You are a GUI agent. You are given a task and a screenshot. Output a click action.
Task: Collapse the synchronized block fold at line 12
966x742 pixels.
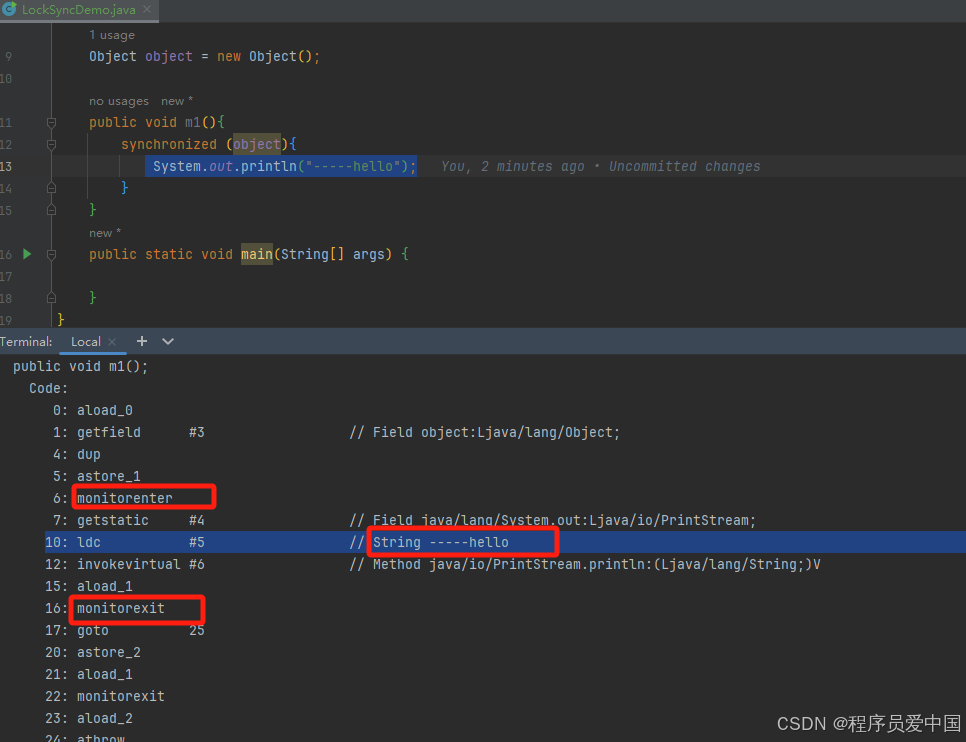click(x=52, y=145)
